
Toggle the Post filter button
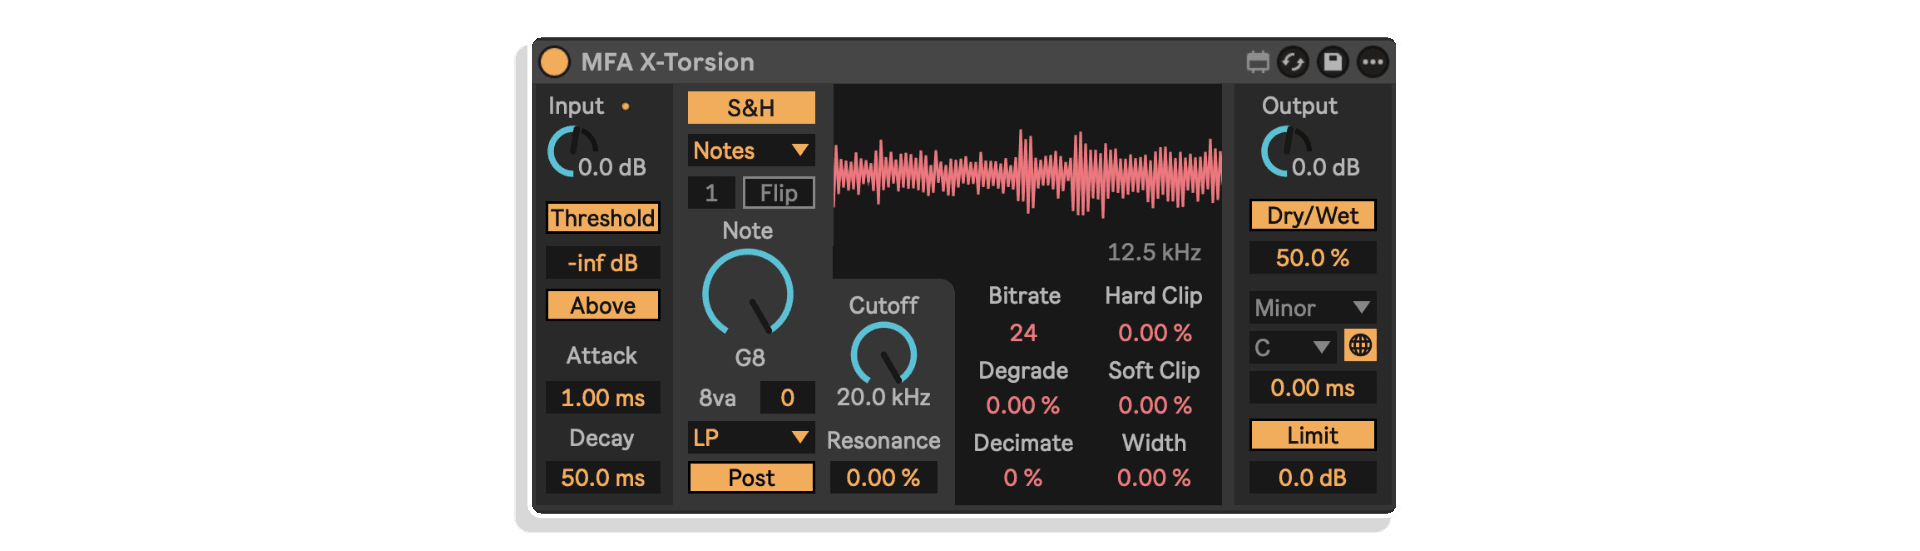(x=751, y=478)
